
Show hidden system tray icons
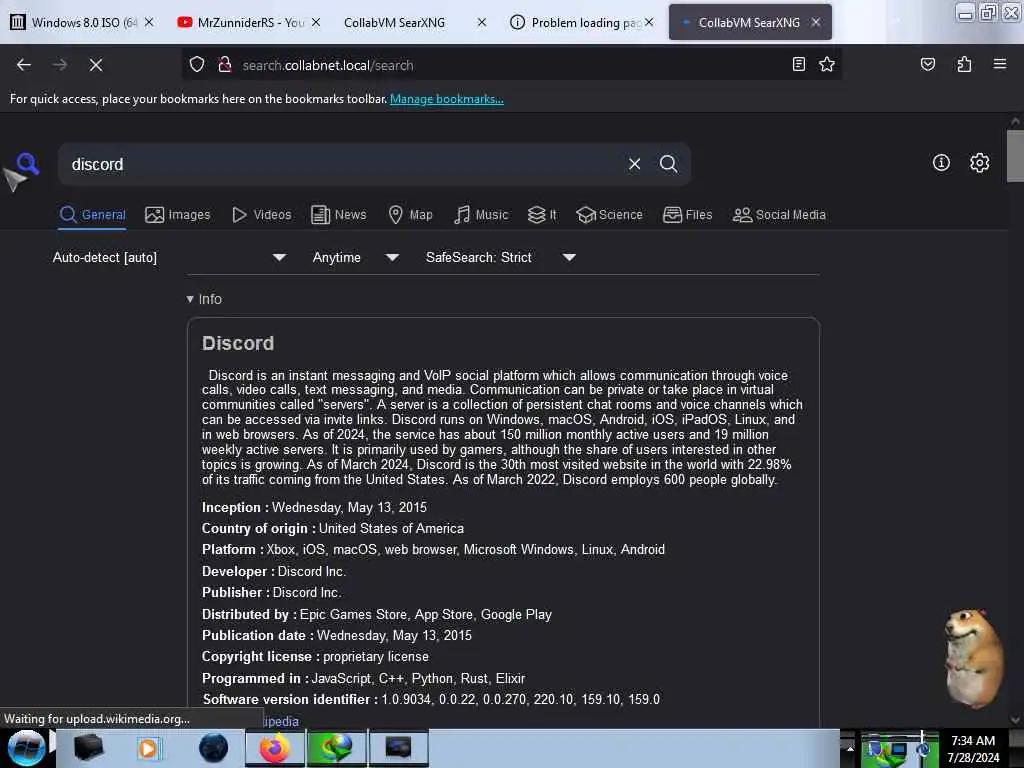(x=850, y=748)
